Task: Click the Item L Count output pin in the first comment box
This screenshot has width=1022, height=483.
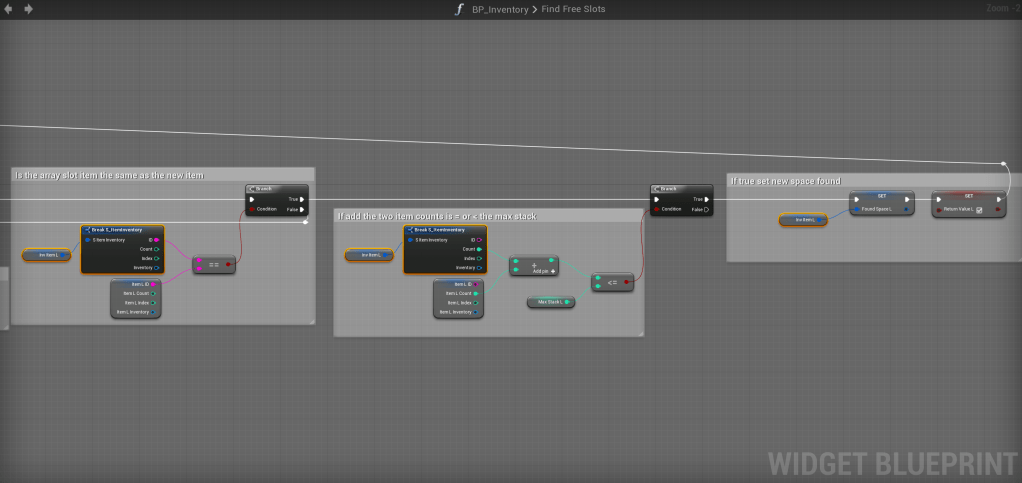Action: point(154,293)
